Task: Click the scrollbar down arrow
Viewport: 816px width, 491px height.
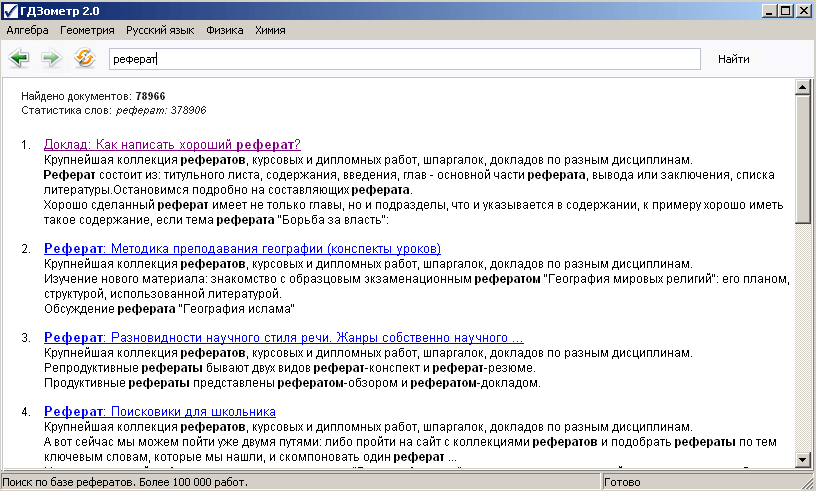Action: pos(802,460)
